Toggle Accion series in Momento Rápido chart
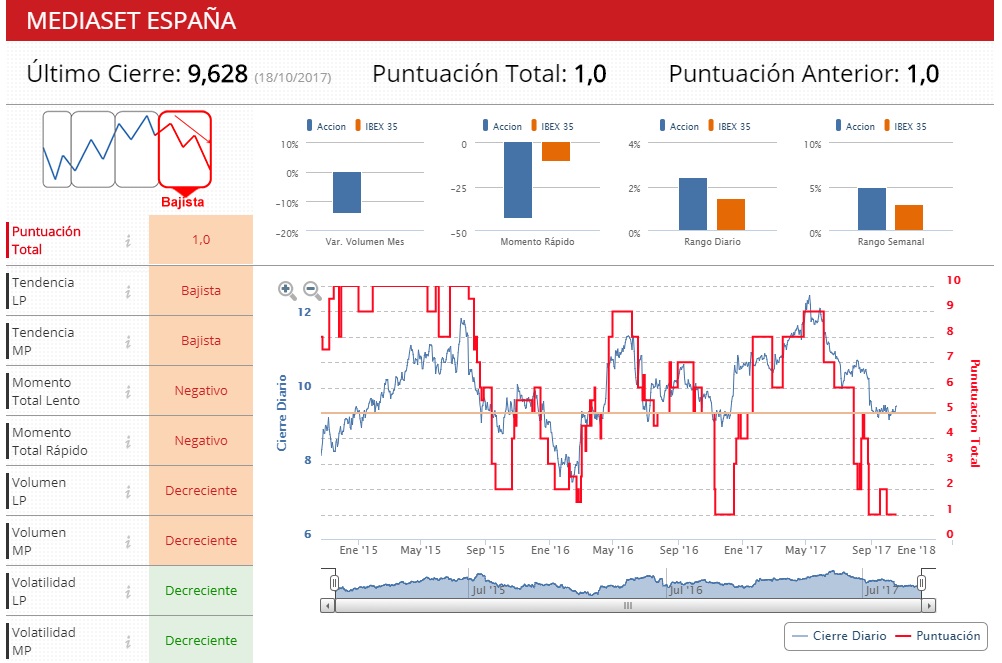Image resolution: width=1002 pixels, height=663 pixels. coord(502,126)
